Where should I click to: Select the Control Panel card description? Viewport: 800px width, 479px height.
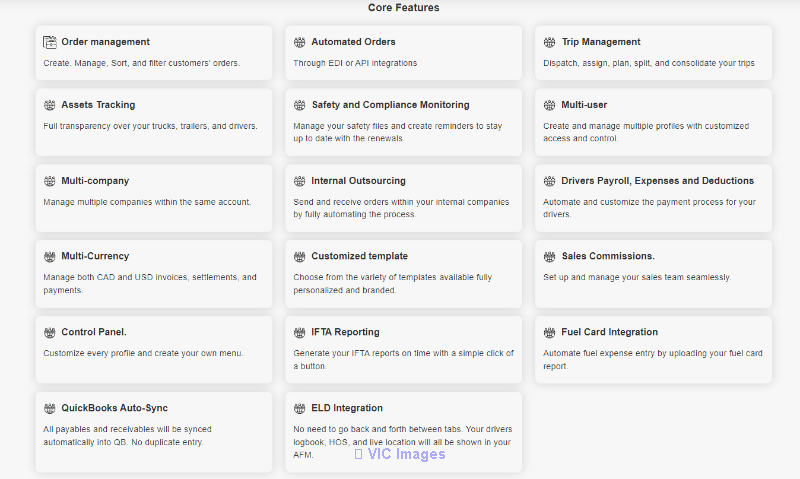point(143,353)
